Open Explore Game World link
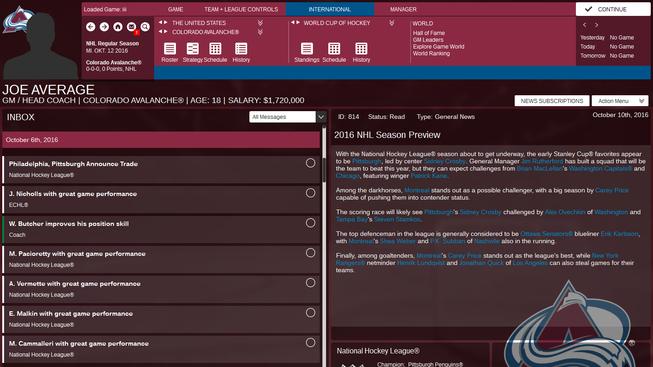 point(438,47)
